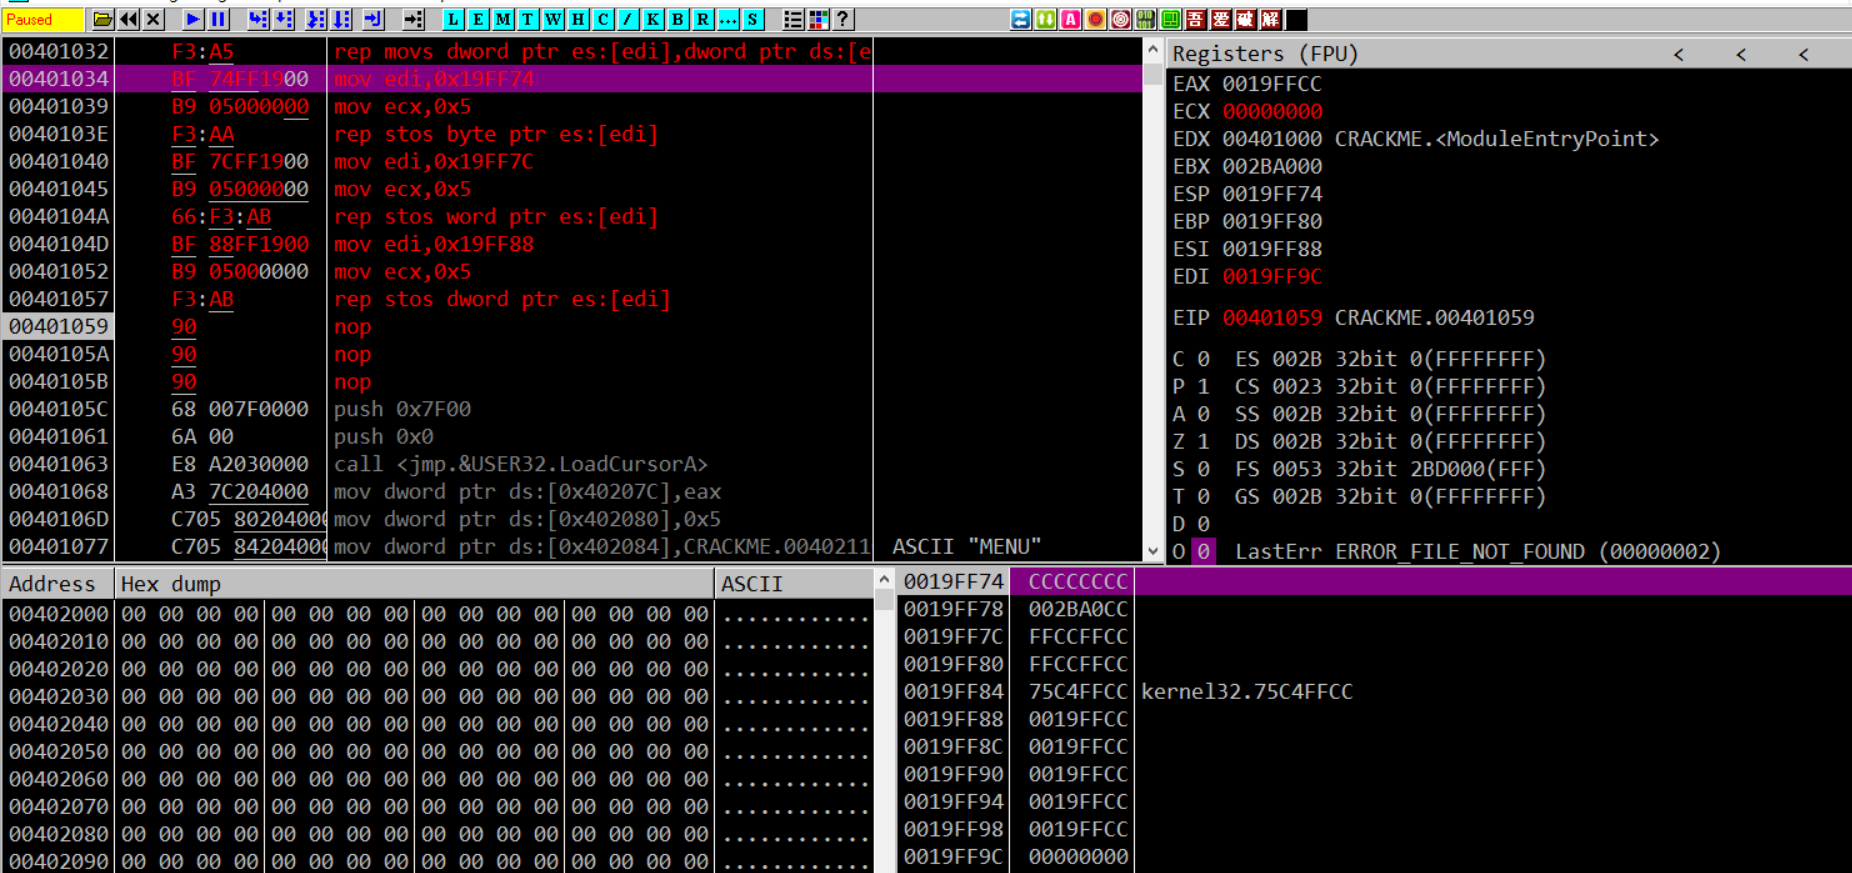Open a new executable file with the folder icon
The height and width of the screenshot is (873, 1852).
click(x=103, y=19)
